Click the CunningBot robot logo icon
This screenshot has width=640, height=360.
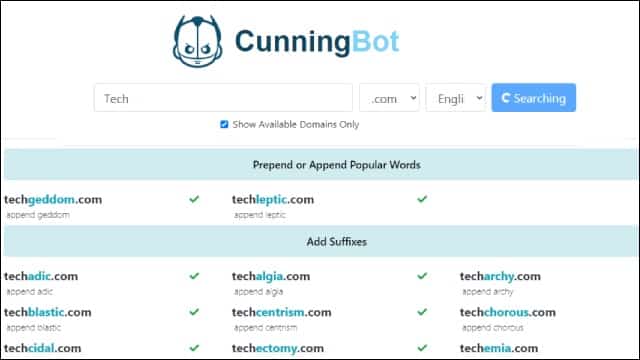(x=198, y=41)
